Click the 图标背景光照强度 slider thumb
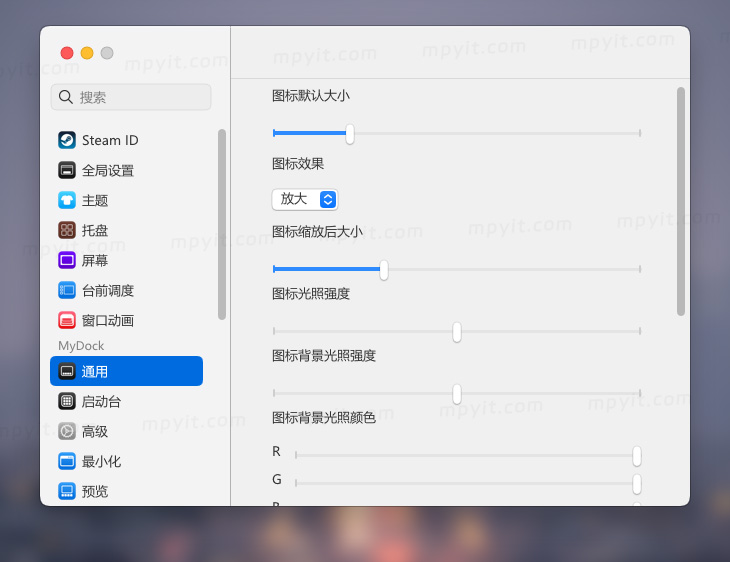730x562 pixels. tap(457, 394)
